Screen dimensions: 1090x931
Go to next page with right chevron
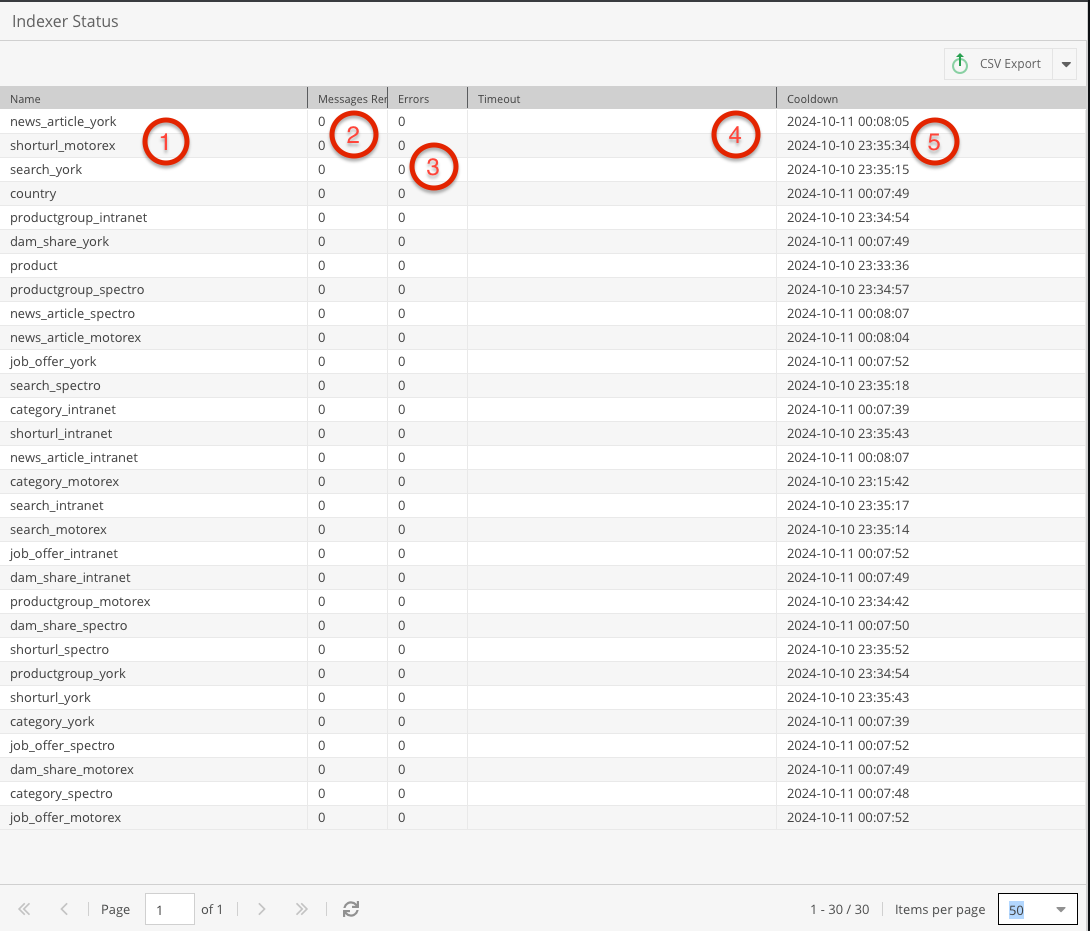coord(261,909)
